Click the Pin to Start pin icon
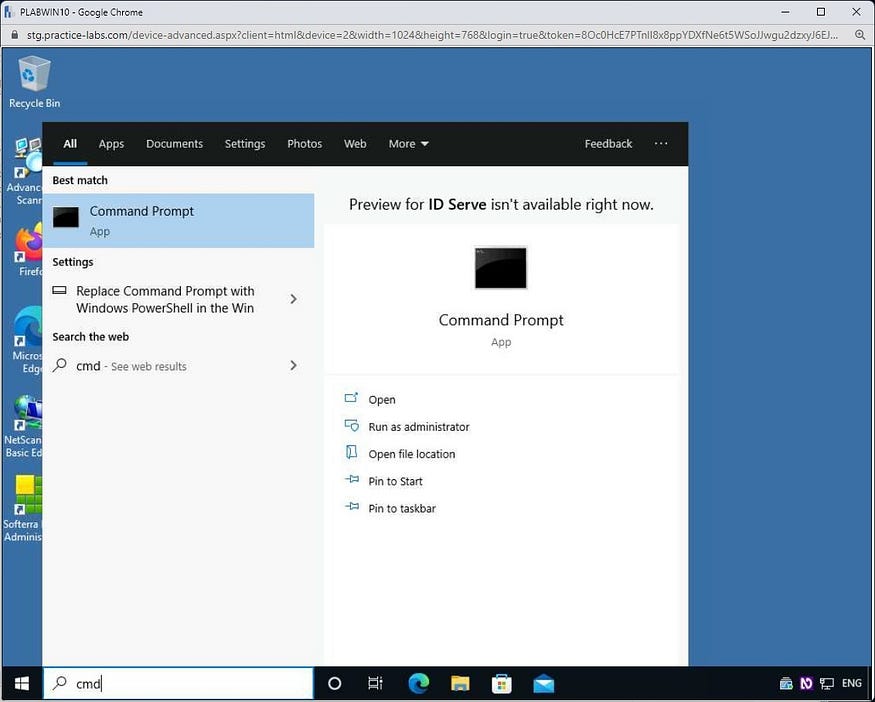Screen dimensions: 875x702 click(x=352, y=479)
